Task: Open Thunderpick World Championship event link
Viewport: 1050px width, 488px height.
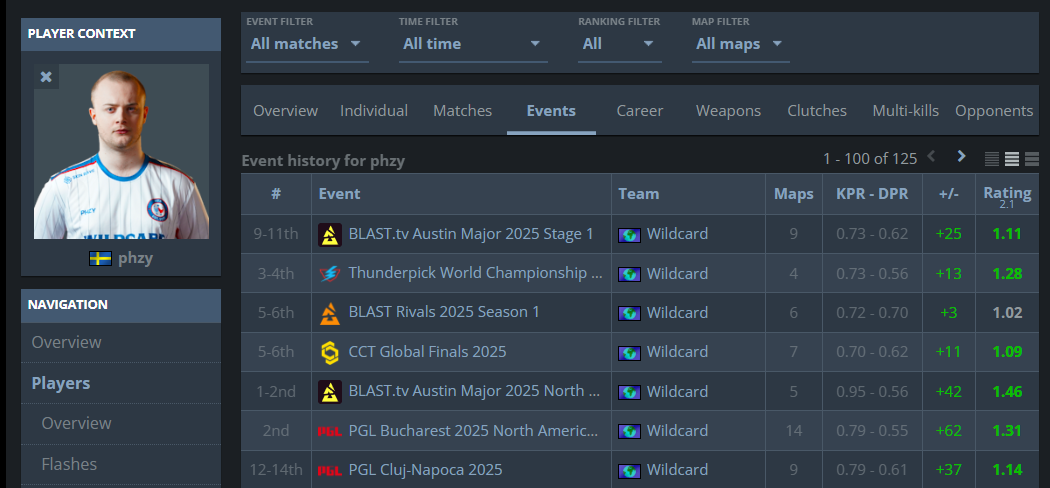Action: [475, 273]
